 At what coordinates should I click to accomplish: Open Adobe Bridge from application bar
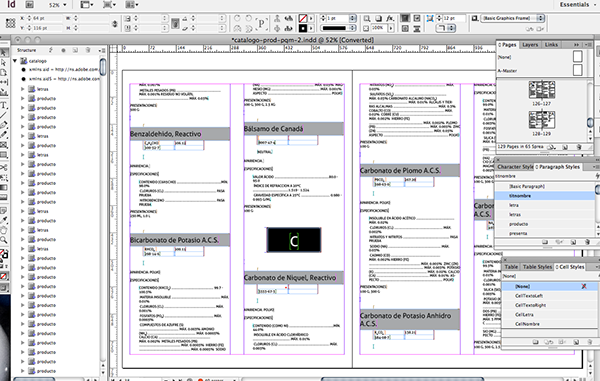pos(29,5)
